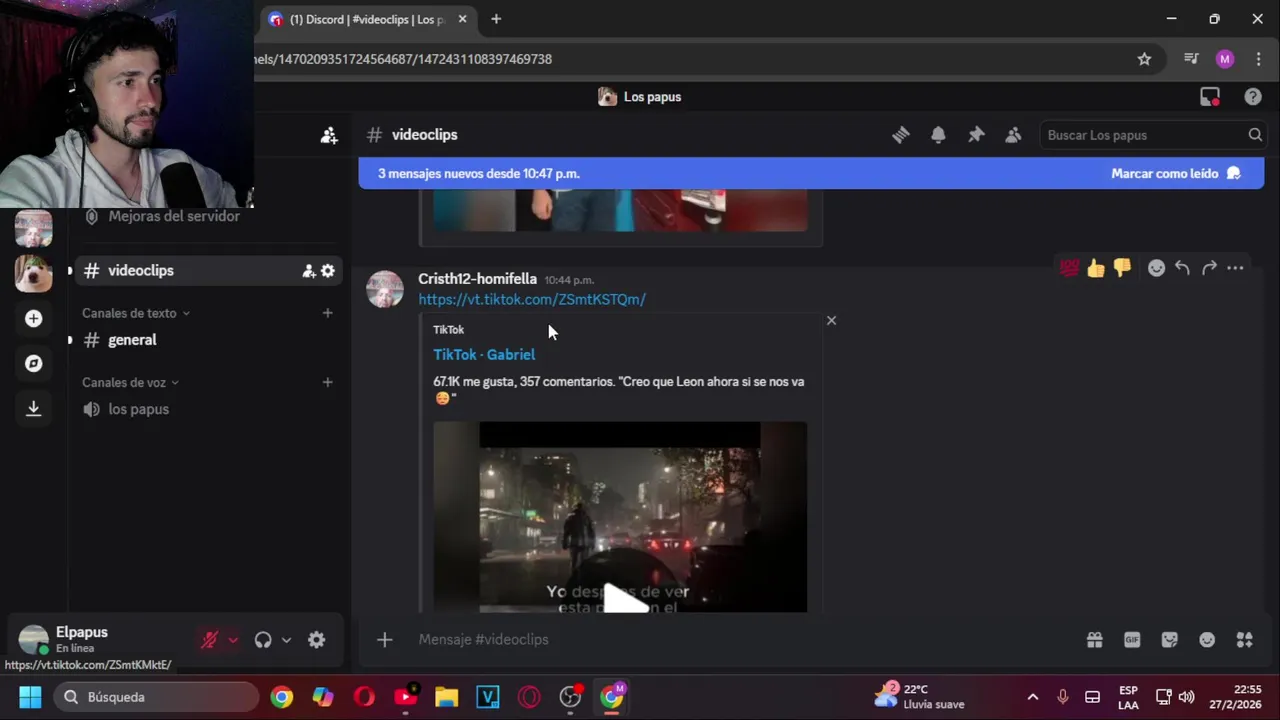Forward the message arrow icon
Viewport: 1280px width, 720px height.
1209,268
